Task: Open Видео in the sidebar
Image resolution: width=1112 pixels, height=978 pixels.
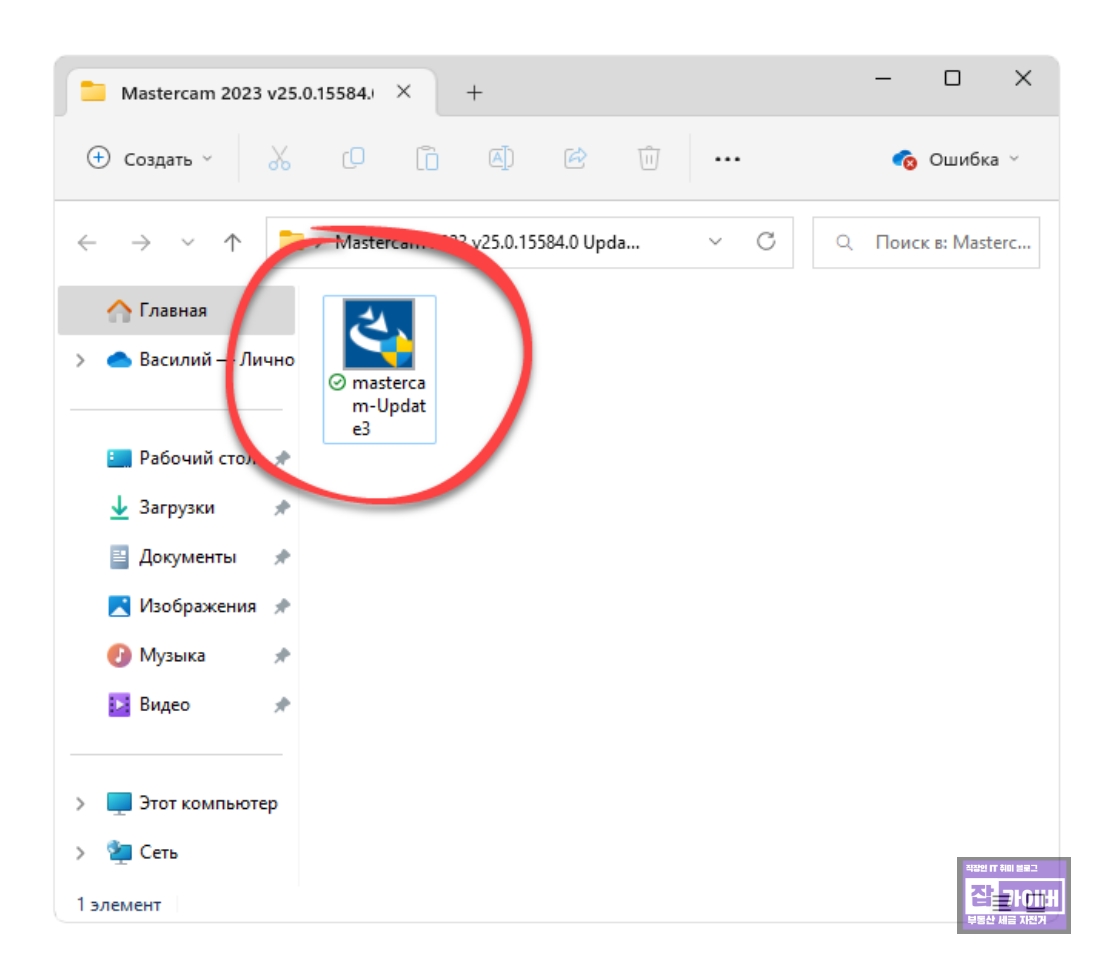Action: [148, 705]
